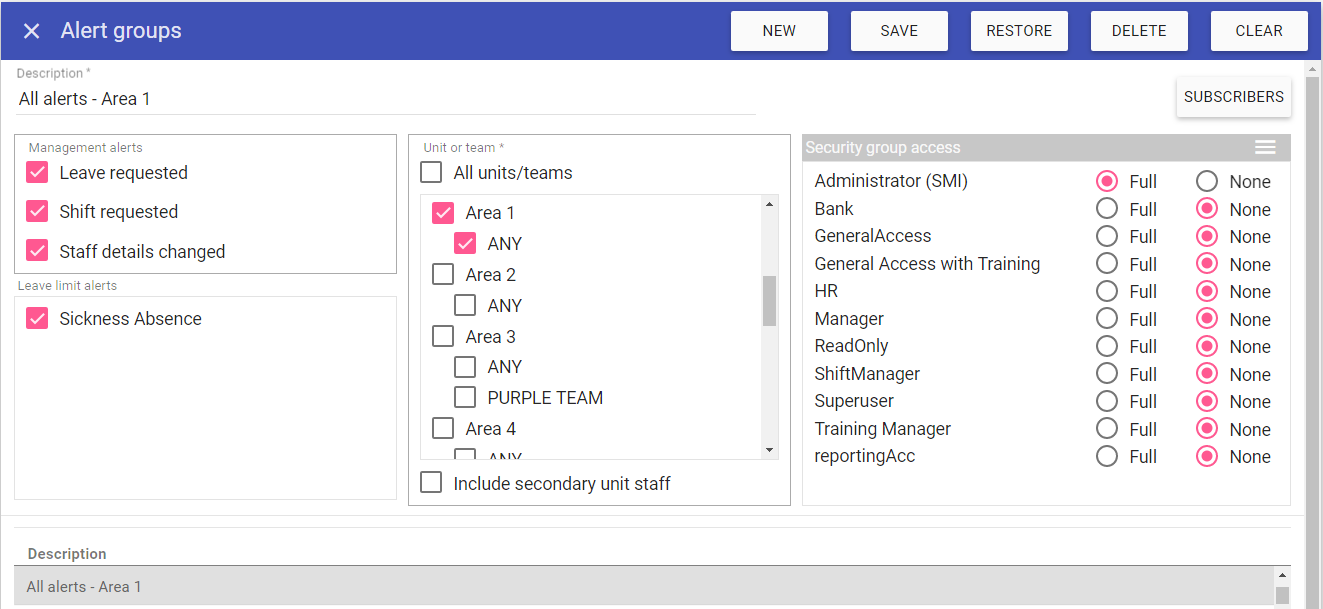This screenshot has width=1323, height=609.
Task: Select the Area 2 tree checkbox
Action: coord(443,275)
